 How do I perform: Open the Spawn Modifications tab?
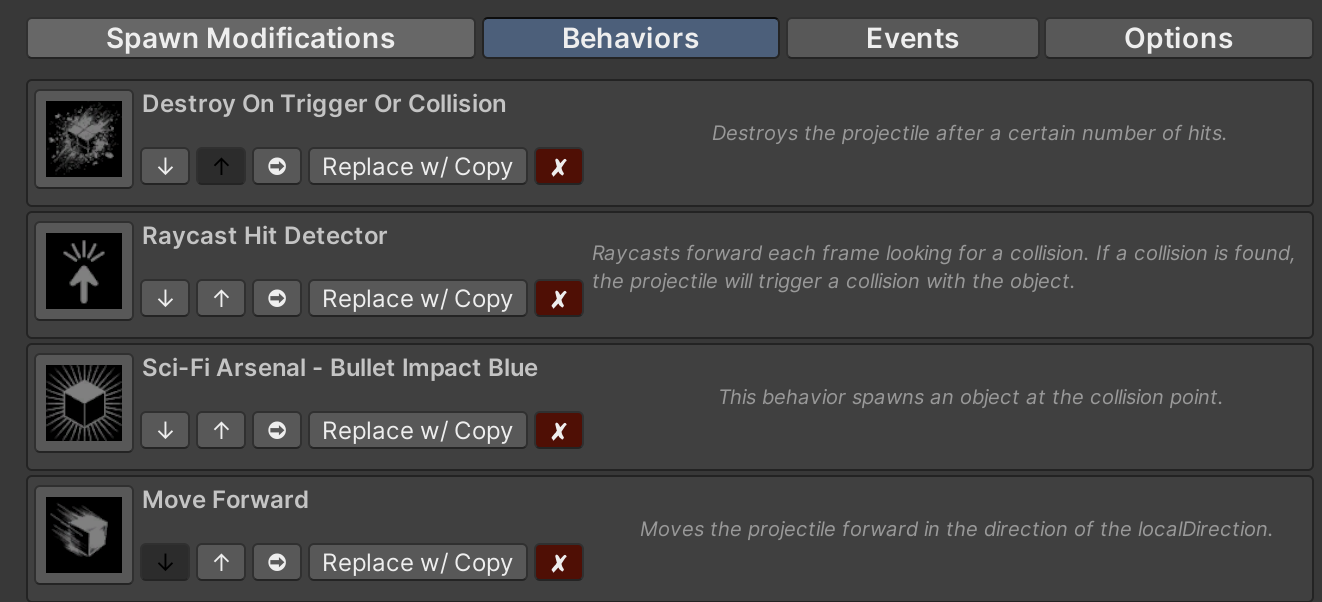pyautogui.click(x=250, y=39)
